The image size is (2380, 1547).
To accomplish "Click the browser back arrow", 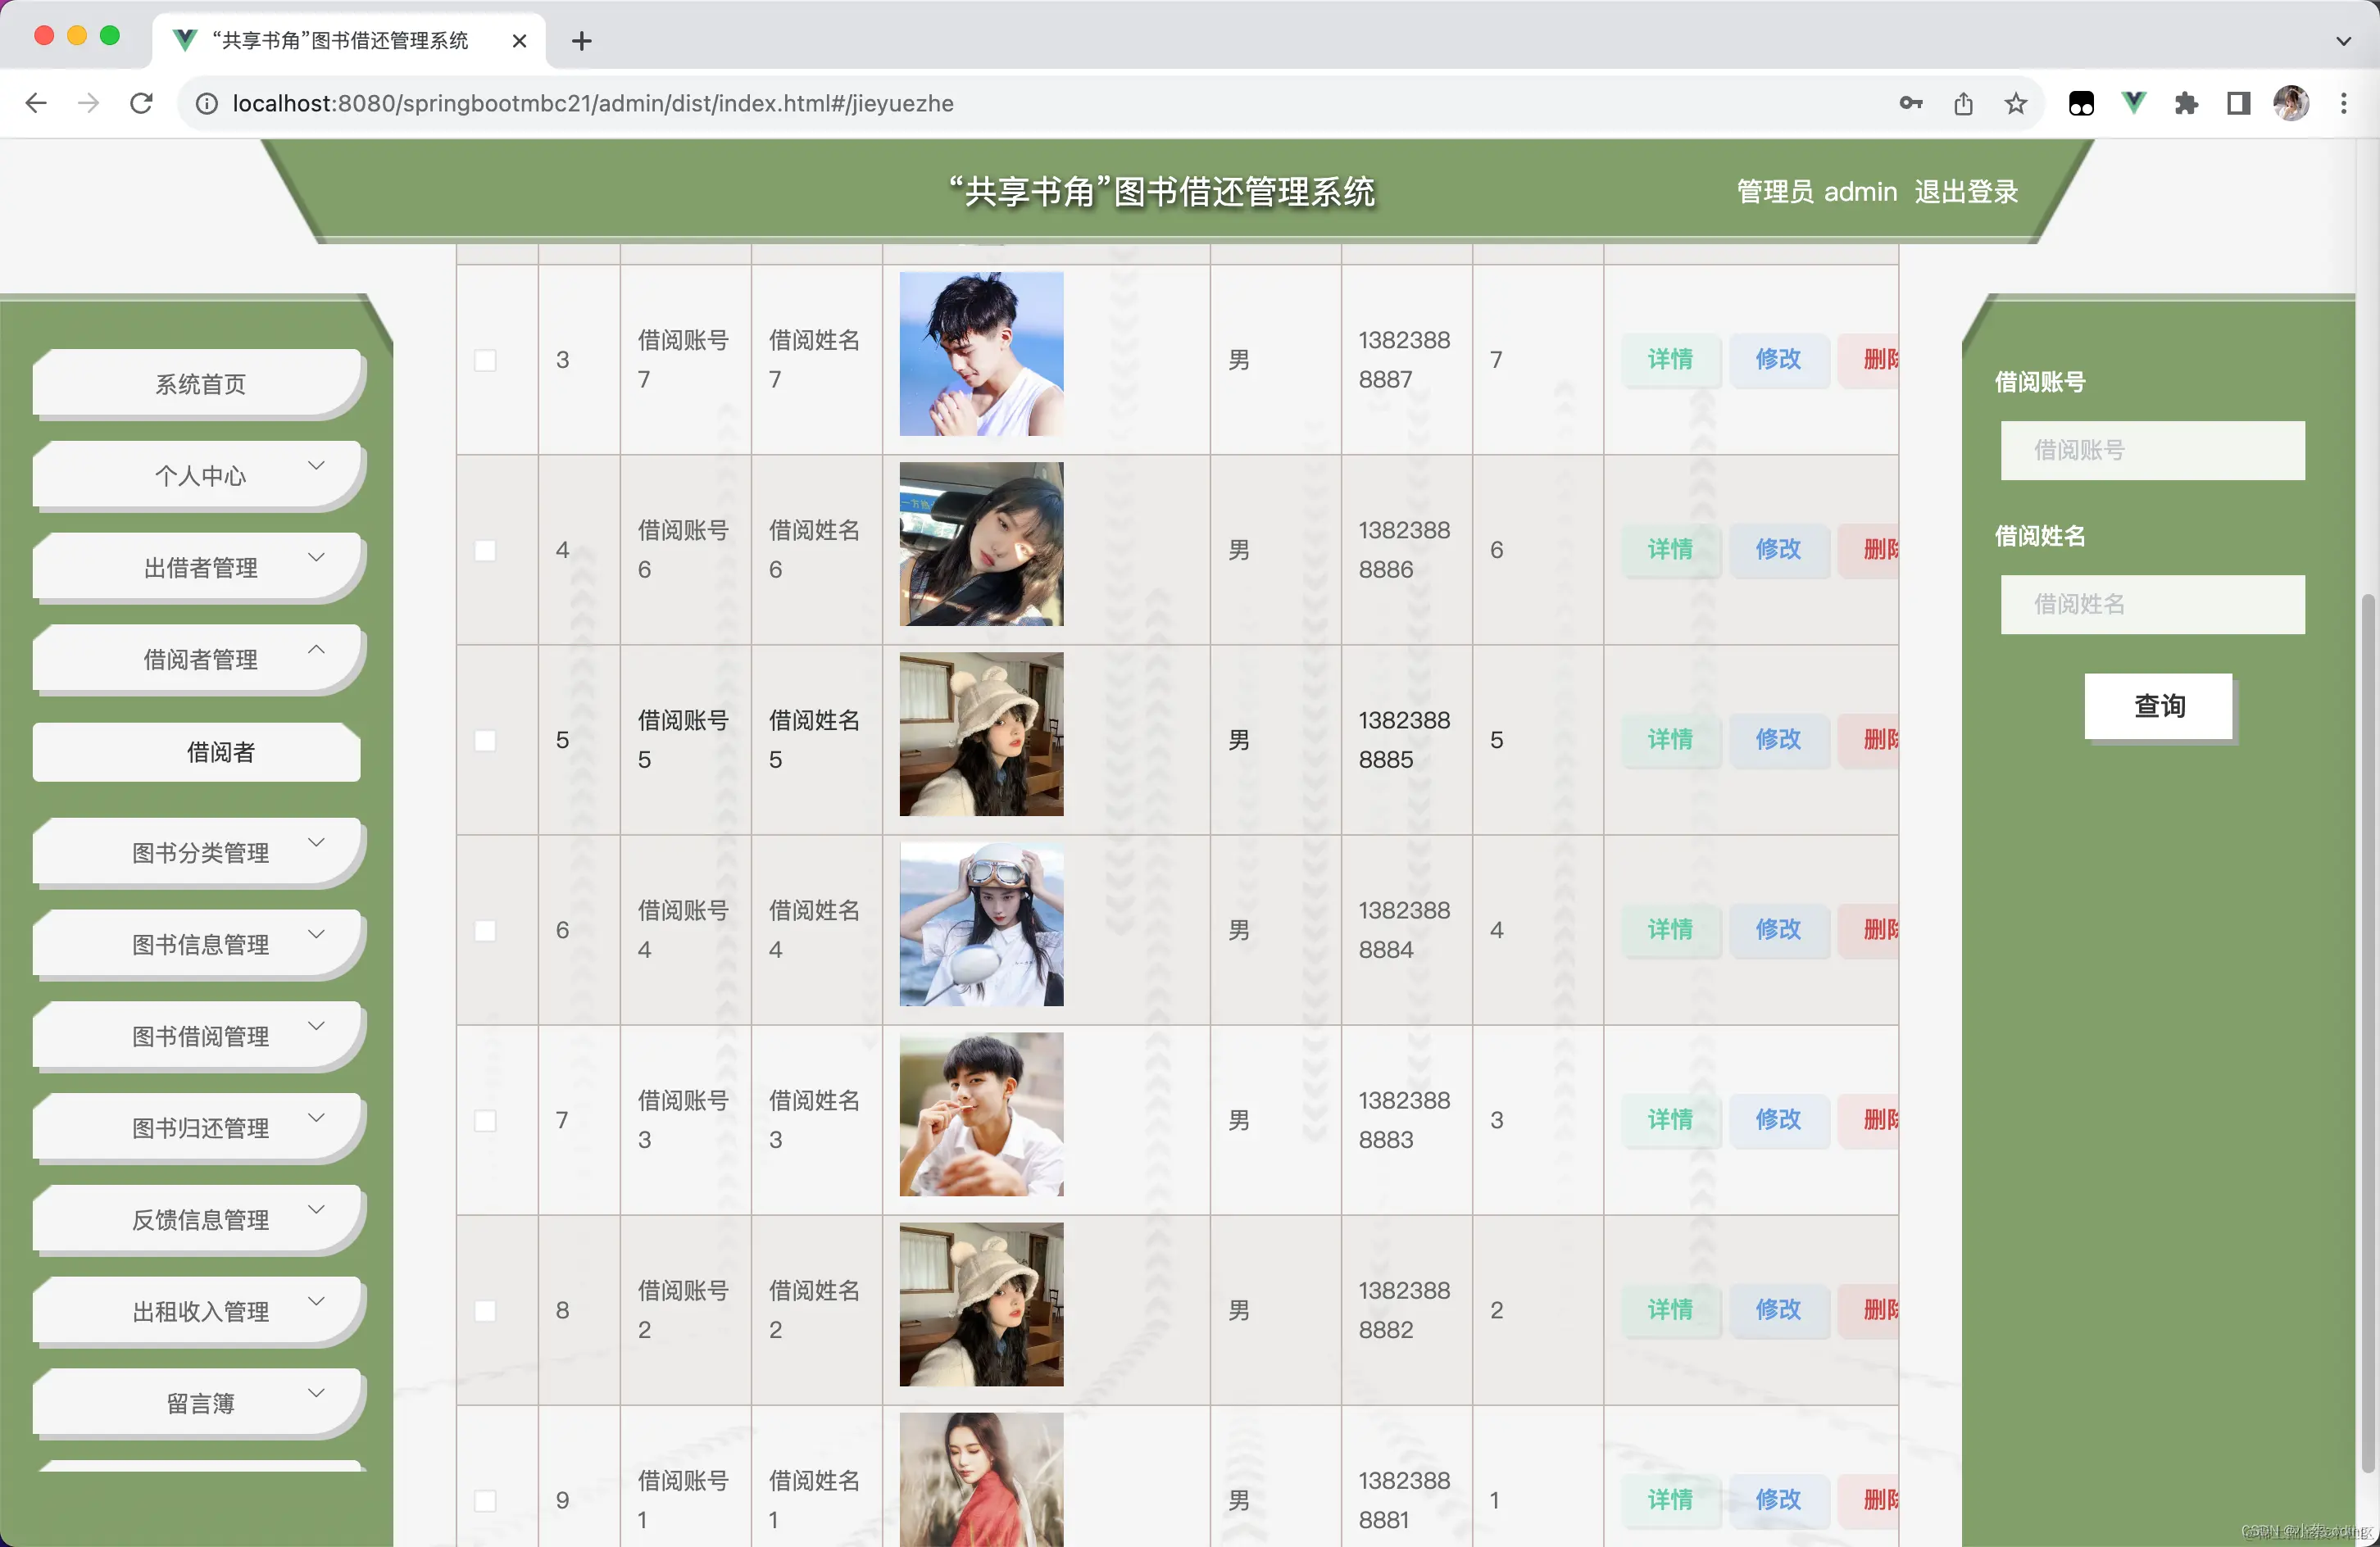I will tap(36, 103).
